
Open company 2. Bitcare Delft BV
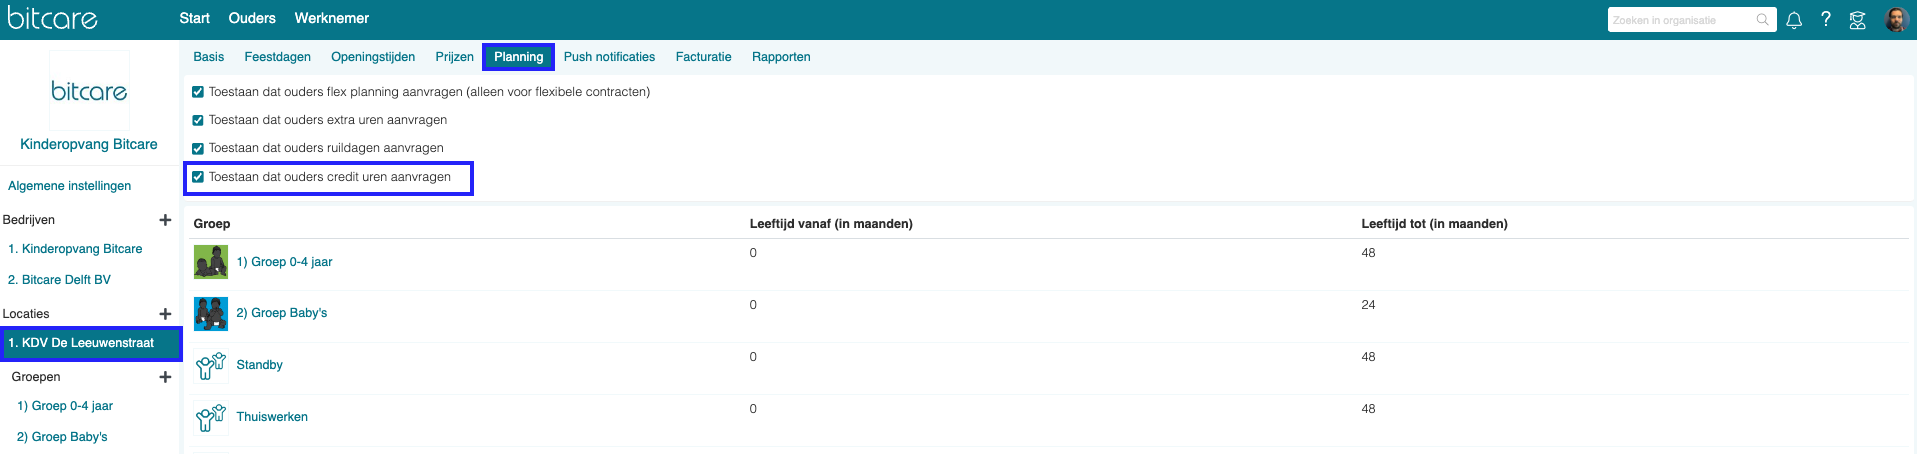59,280
